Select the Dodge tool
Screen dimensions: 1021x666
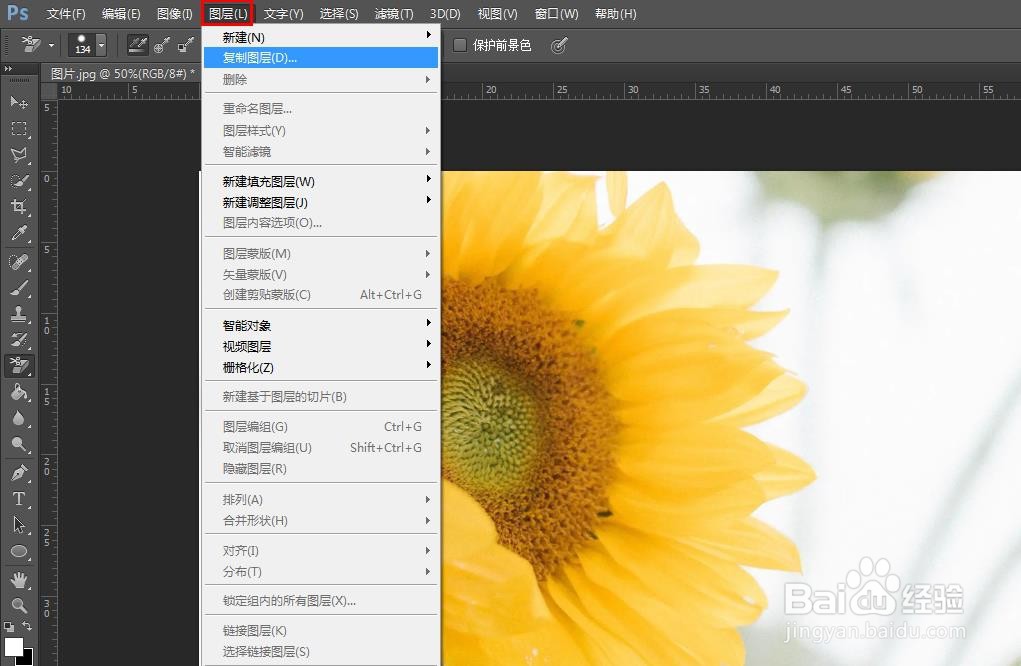click(19, 444)
